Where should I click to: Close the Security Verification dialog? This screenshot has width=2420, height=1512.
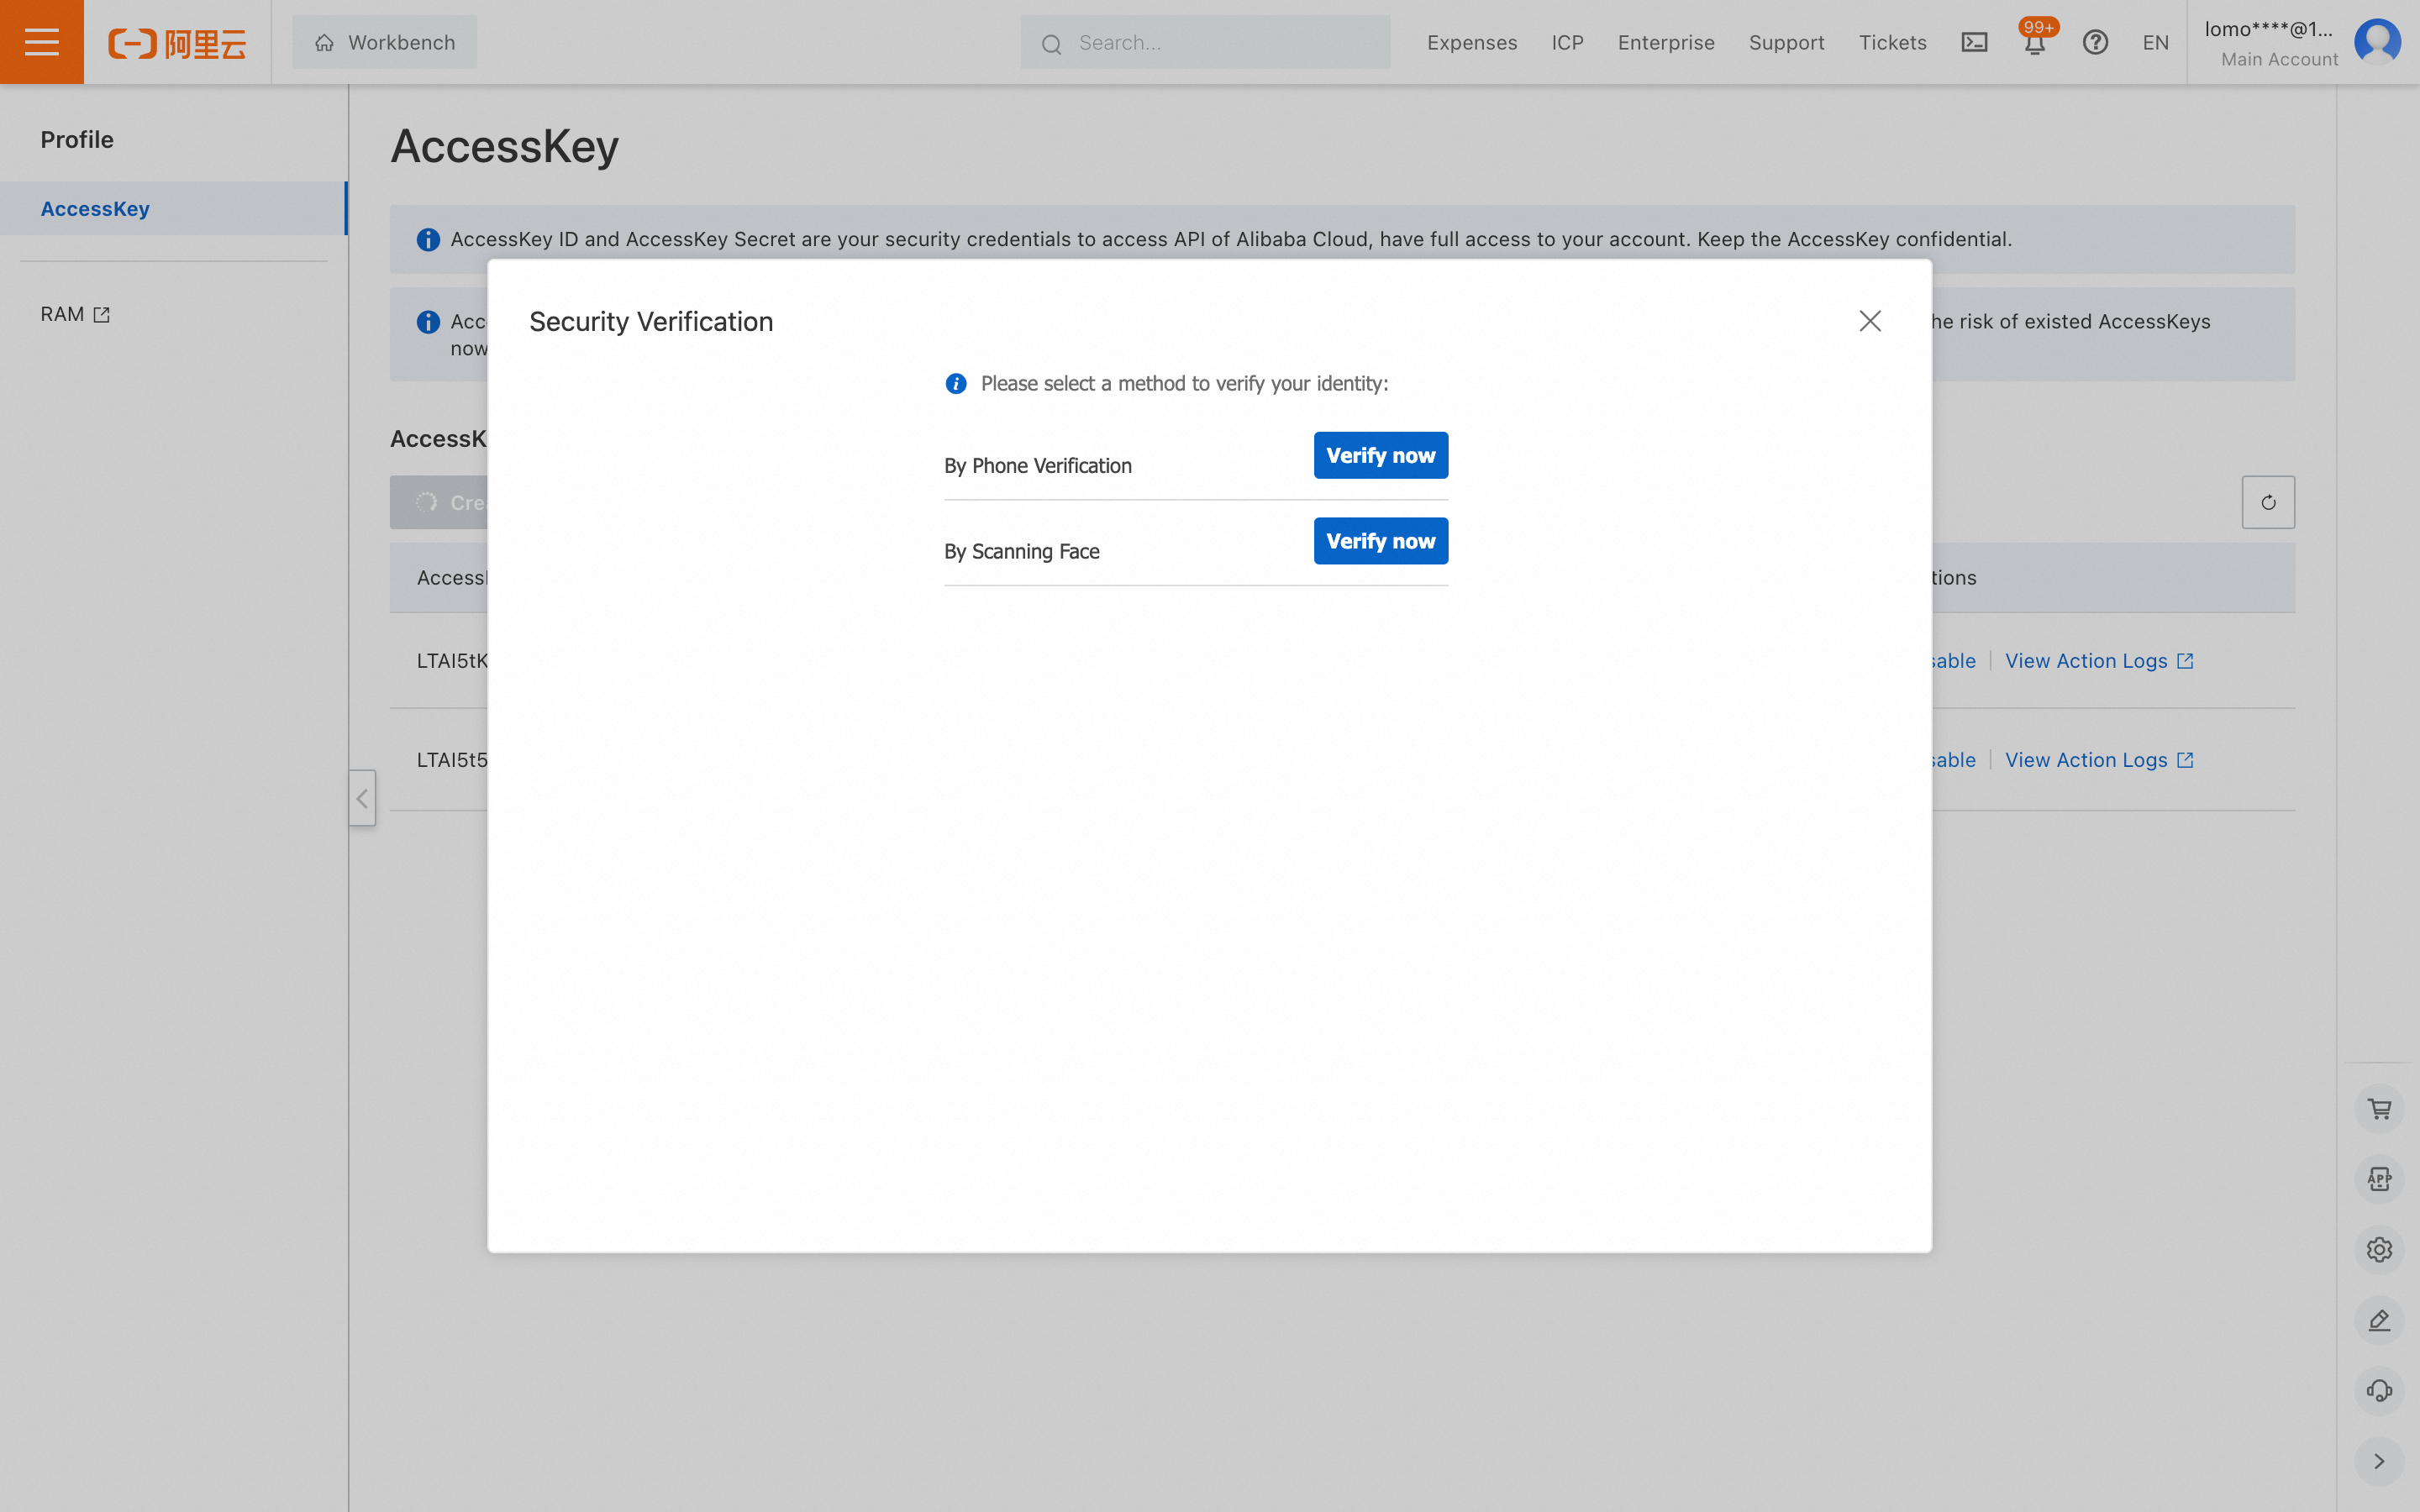[x=1869, y=321]
